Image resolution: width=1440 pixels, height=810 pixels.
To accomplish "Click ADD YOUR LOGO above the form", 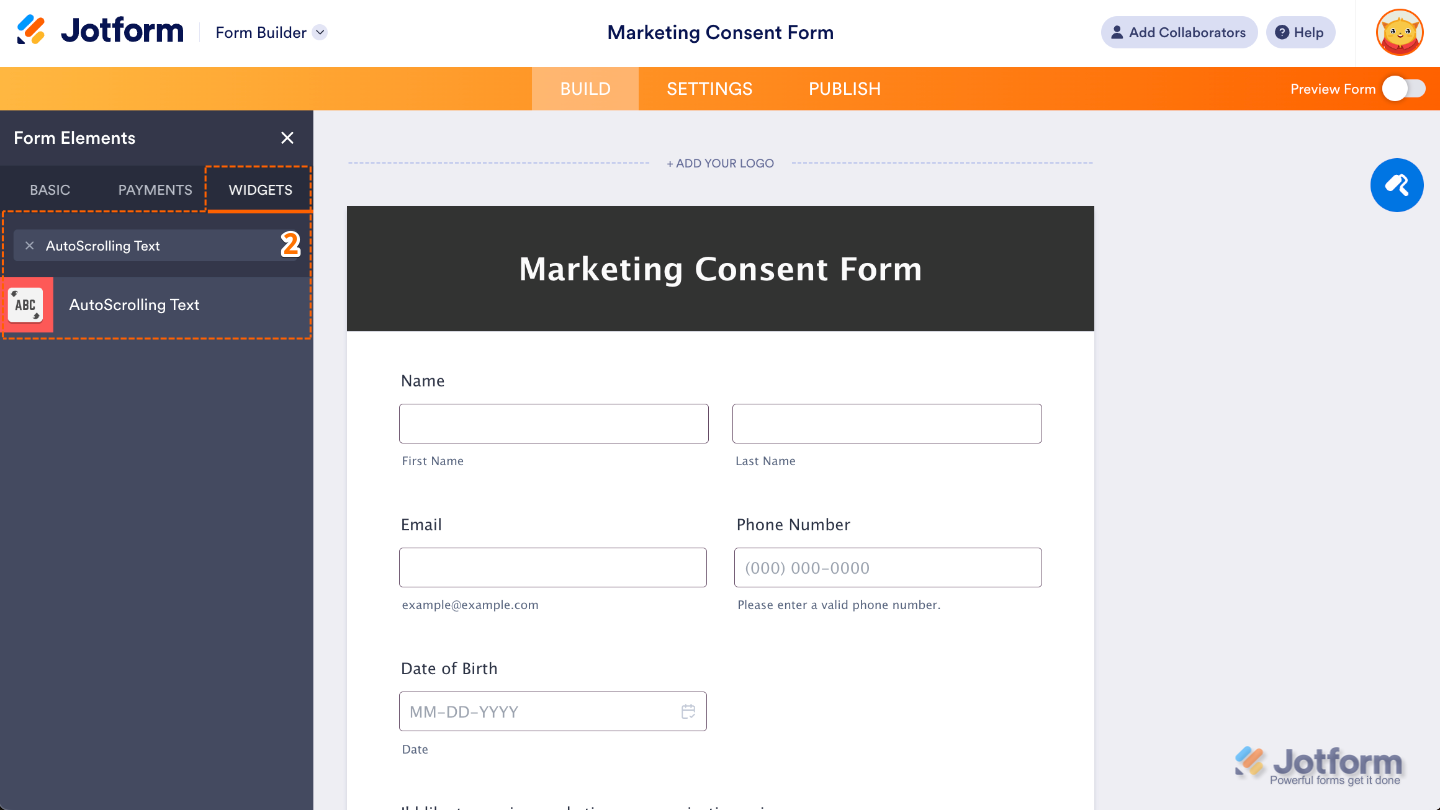I will tap(720, 162).
